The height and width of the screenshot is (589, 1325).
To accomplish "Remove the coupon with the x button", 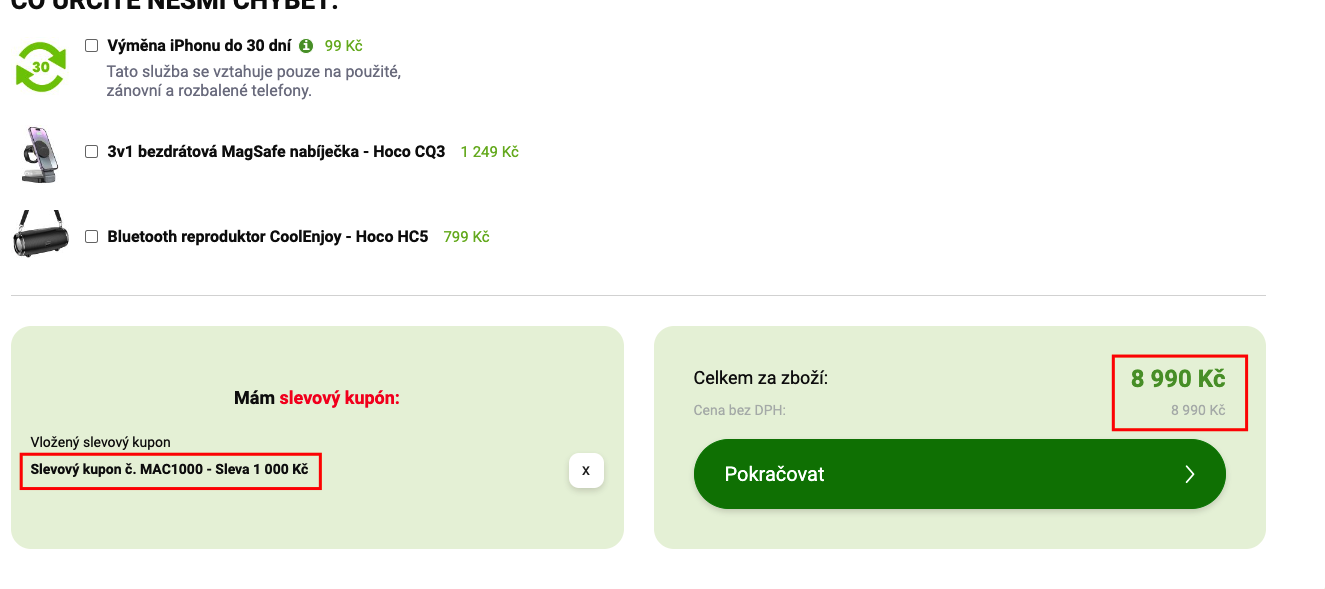I will pyautogui.click(x=586, y=470).
